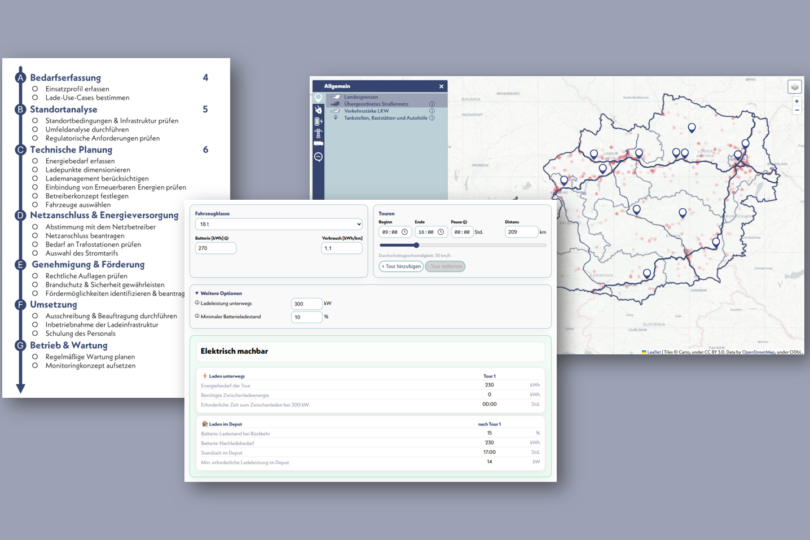The image size is (810, 540).
Task: Click the clock icon in Beginn field
Action: pyautogui.click(x=405, y=232)
